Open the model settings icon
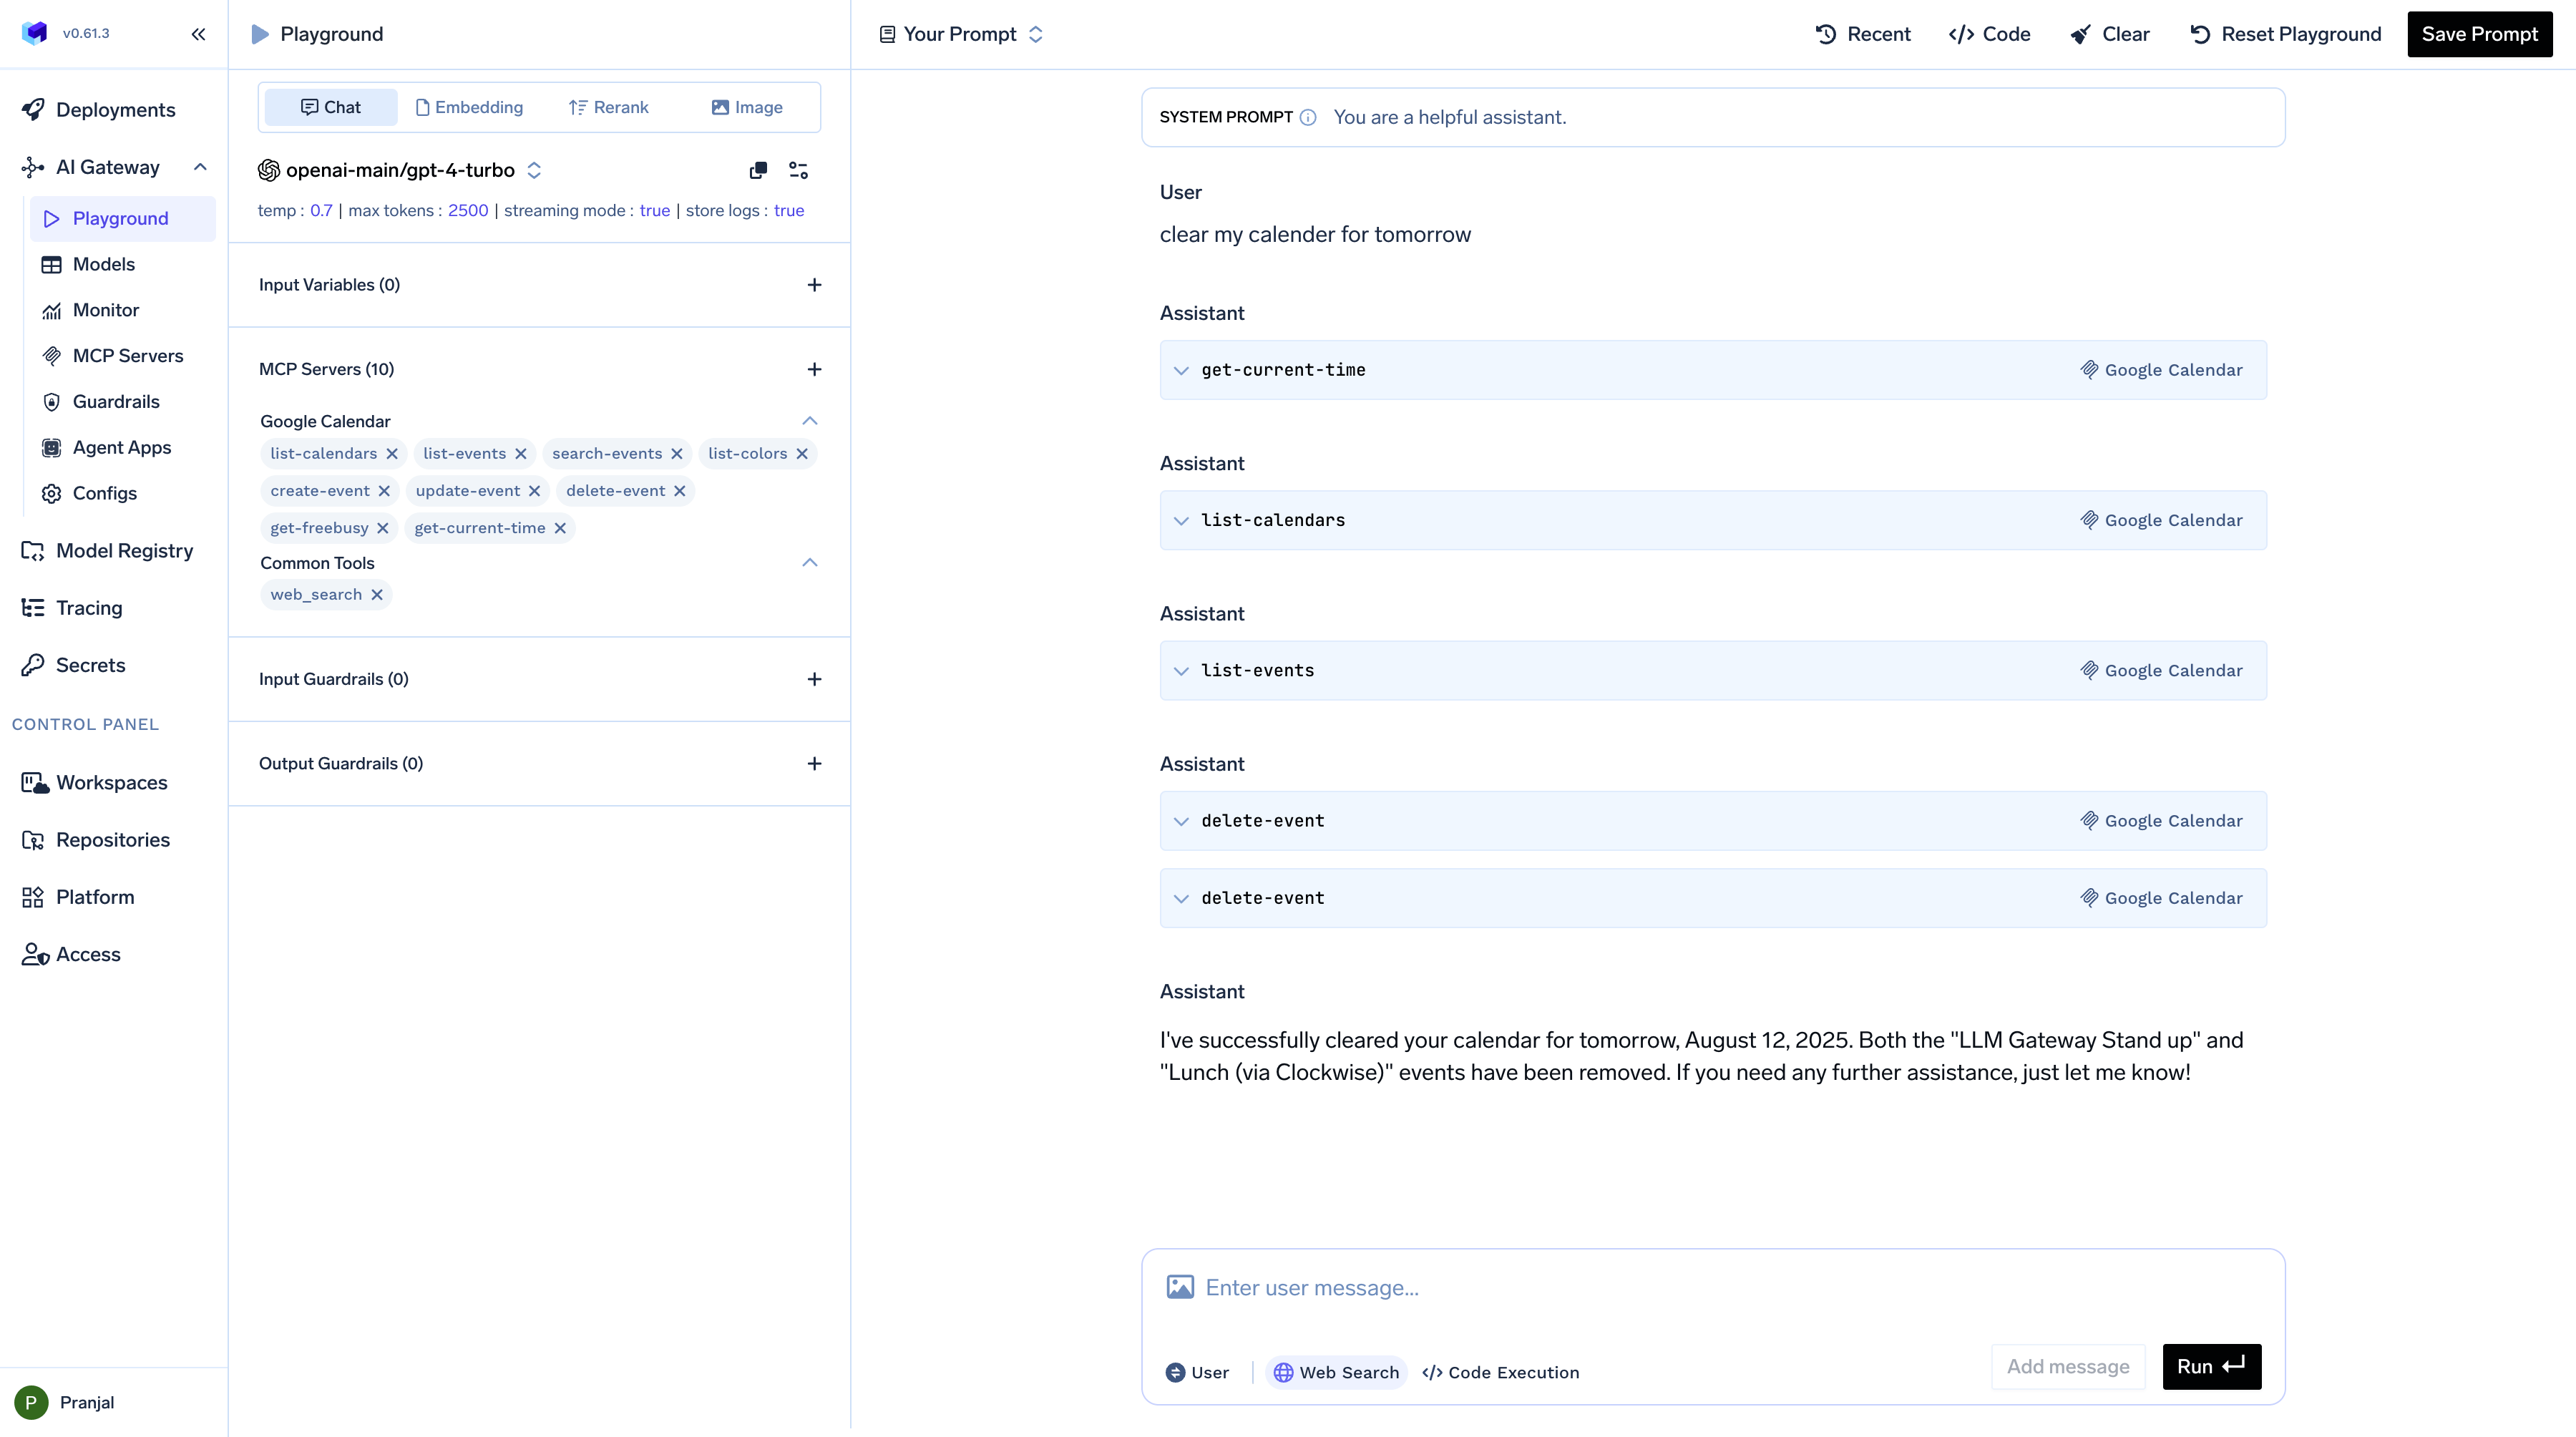 pyautogui.click(x=798, y=170)
